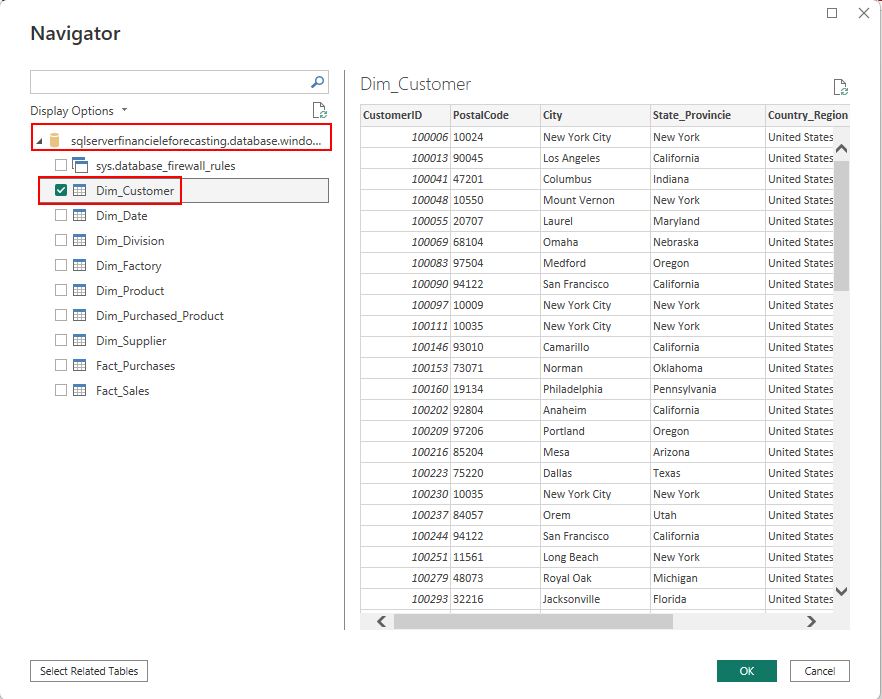Click the PostalCode column header

tap(495, 115)
